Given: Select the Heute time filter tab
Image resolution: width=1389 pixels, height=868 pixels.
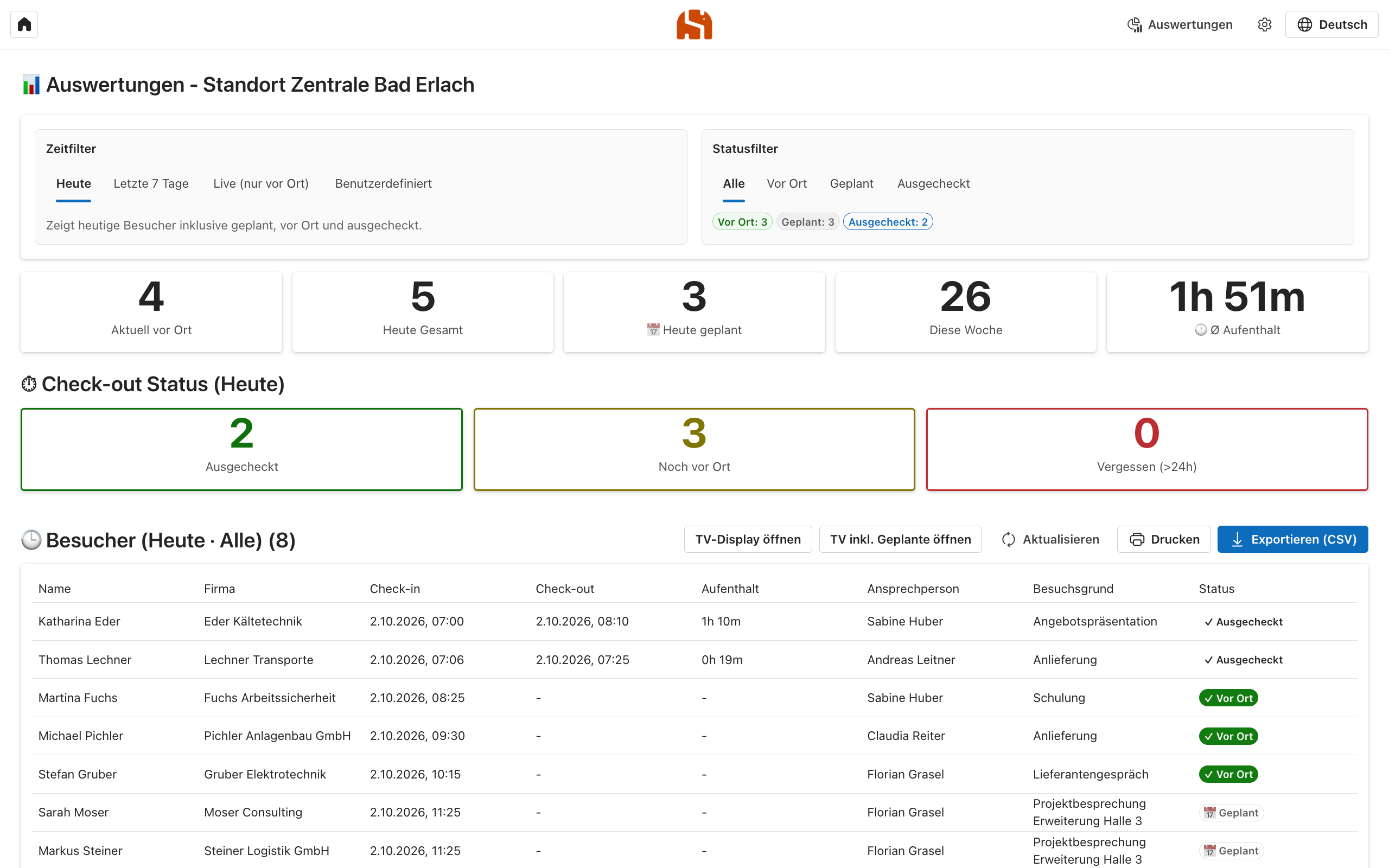Looking at the screenshot, I should tap(74, 184).
